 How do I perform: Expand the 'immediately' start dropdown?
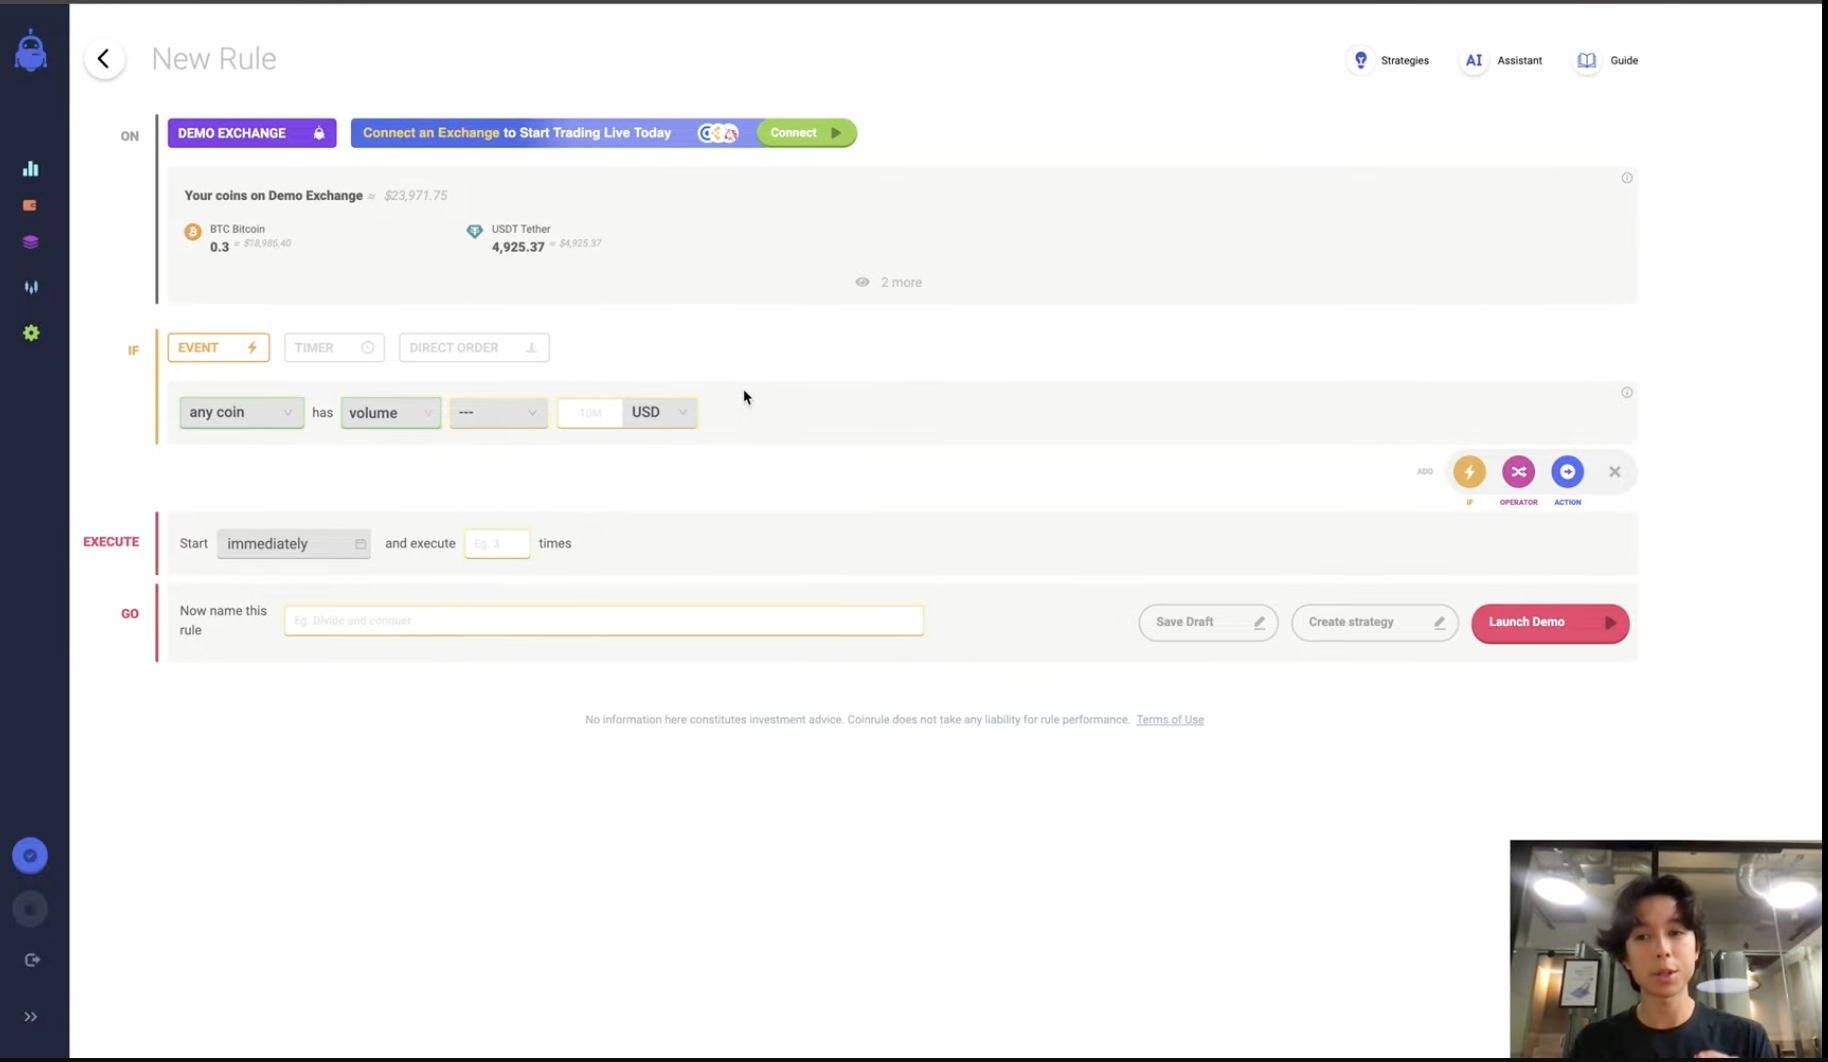pyautogui.click(x=293, y=544)
